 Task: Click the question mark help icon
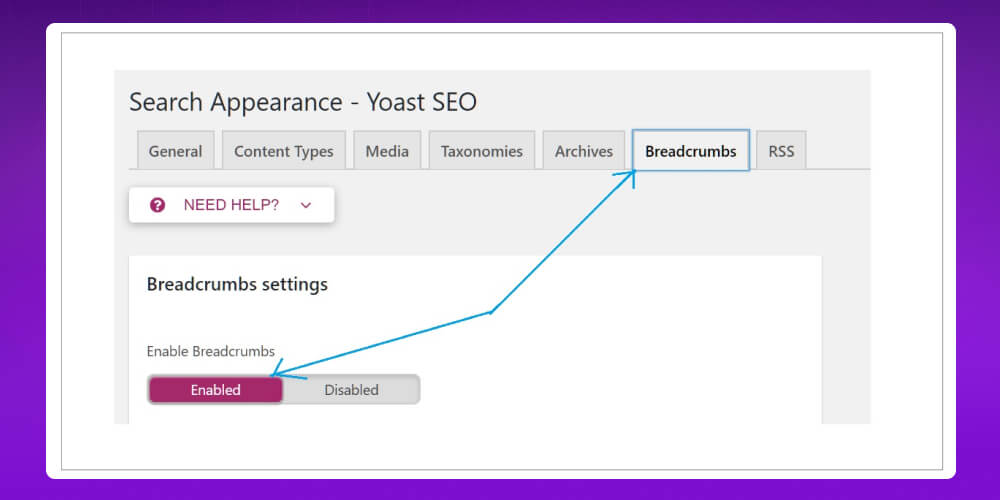158,205
